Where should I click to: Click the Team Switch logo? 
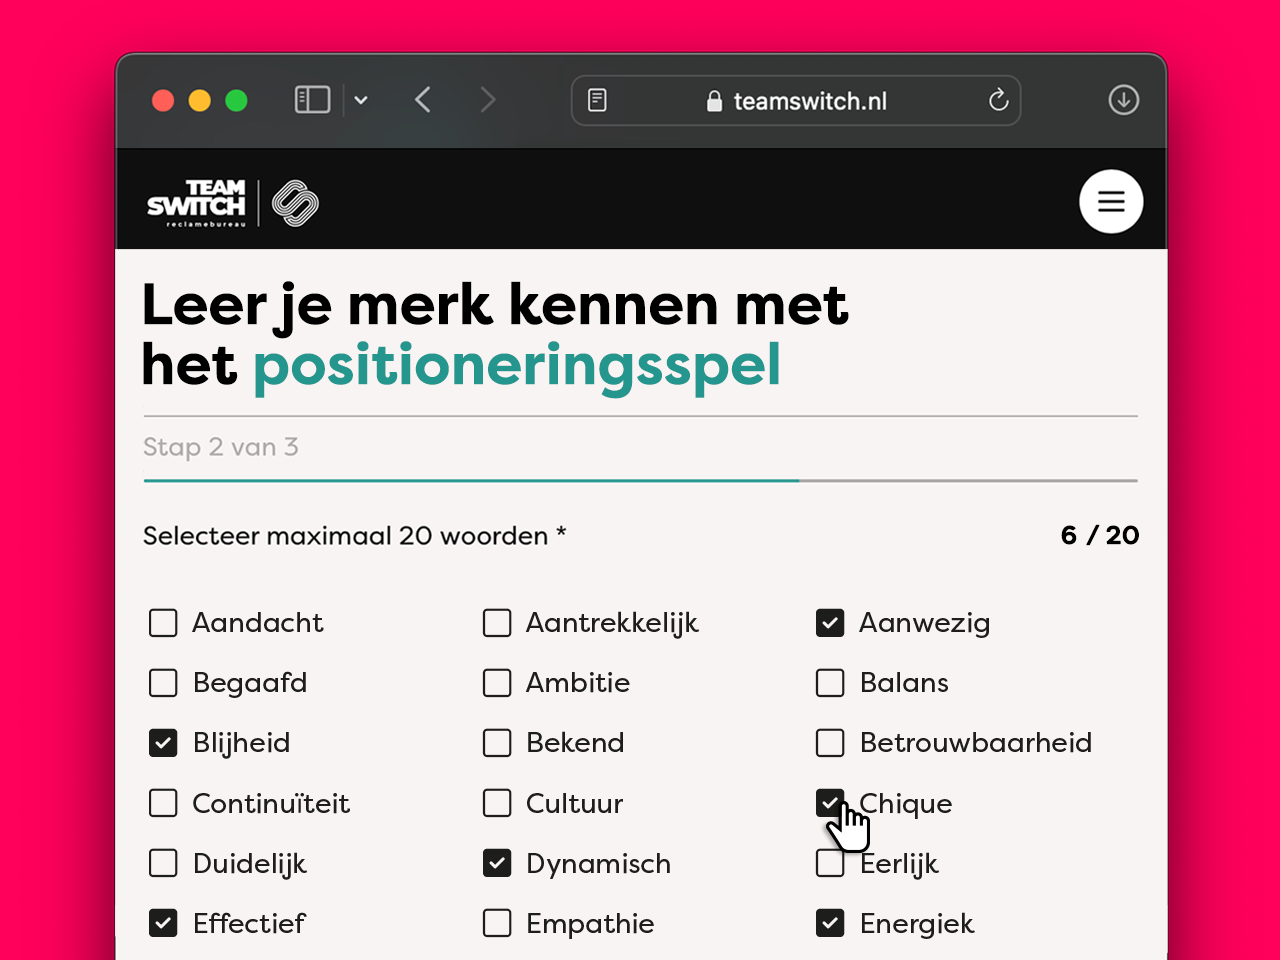(232, 203)
